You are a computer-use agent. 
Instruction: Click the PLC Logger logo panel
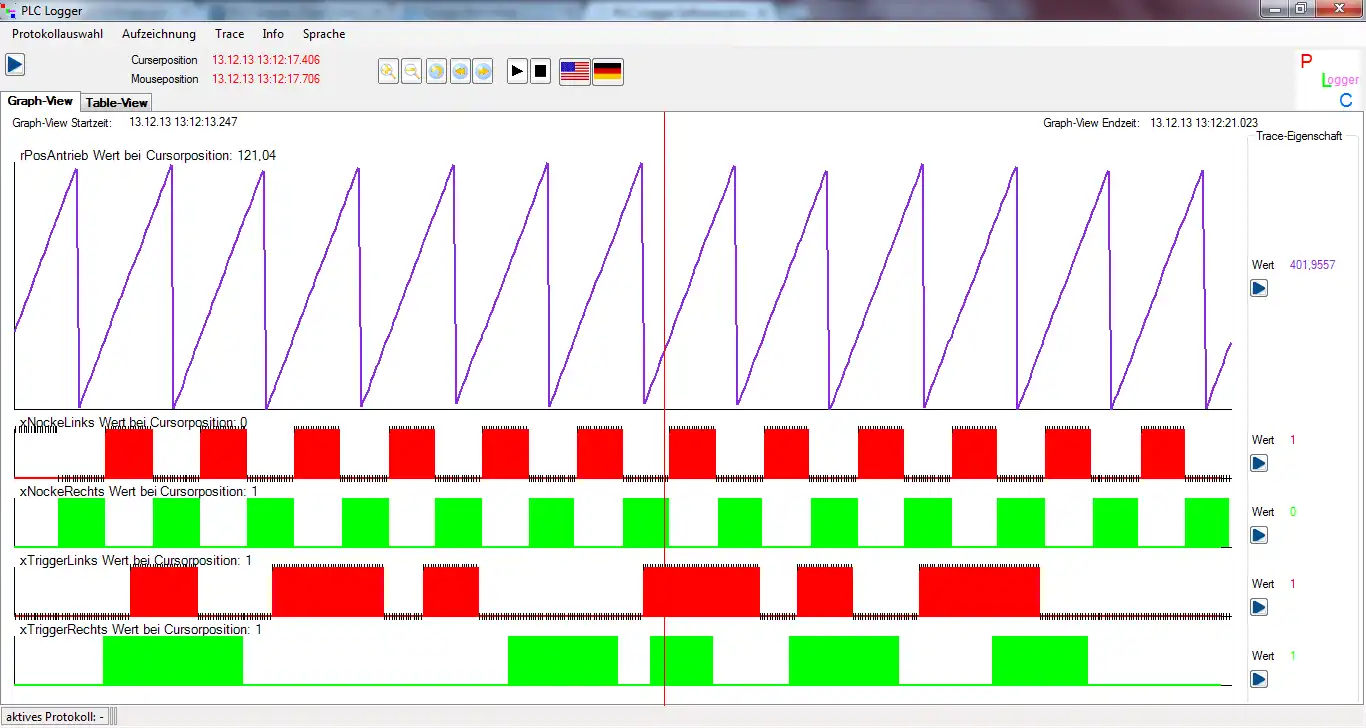coord(1330,79)
